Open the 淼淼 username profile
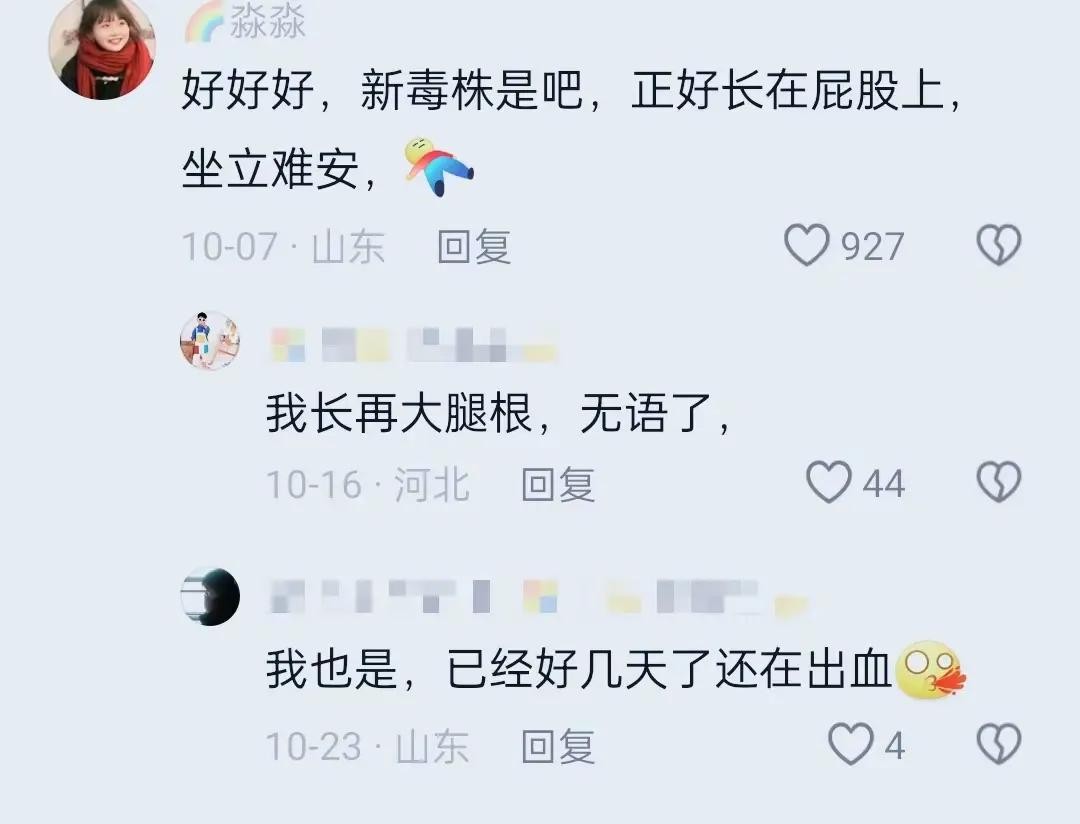Image resolution: width=1080 pixels, height=824 pixels. 267,21
